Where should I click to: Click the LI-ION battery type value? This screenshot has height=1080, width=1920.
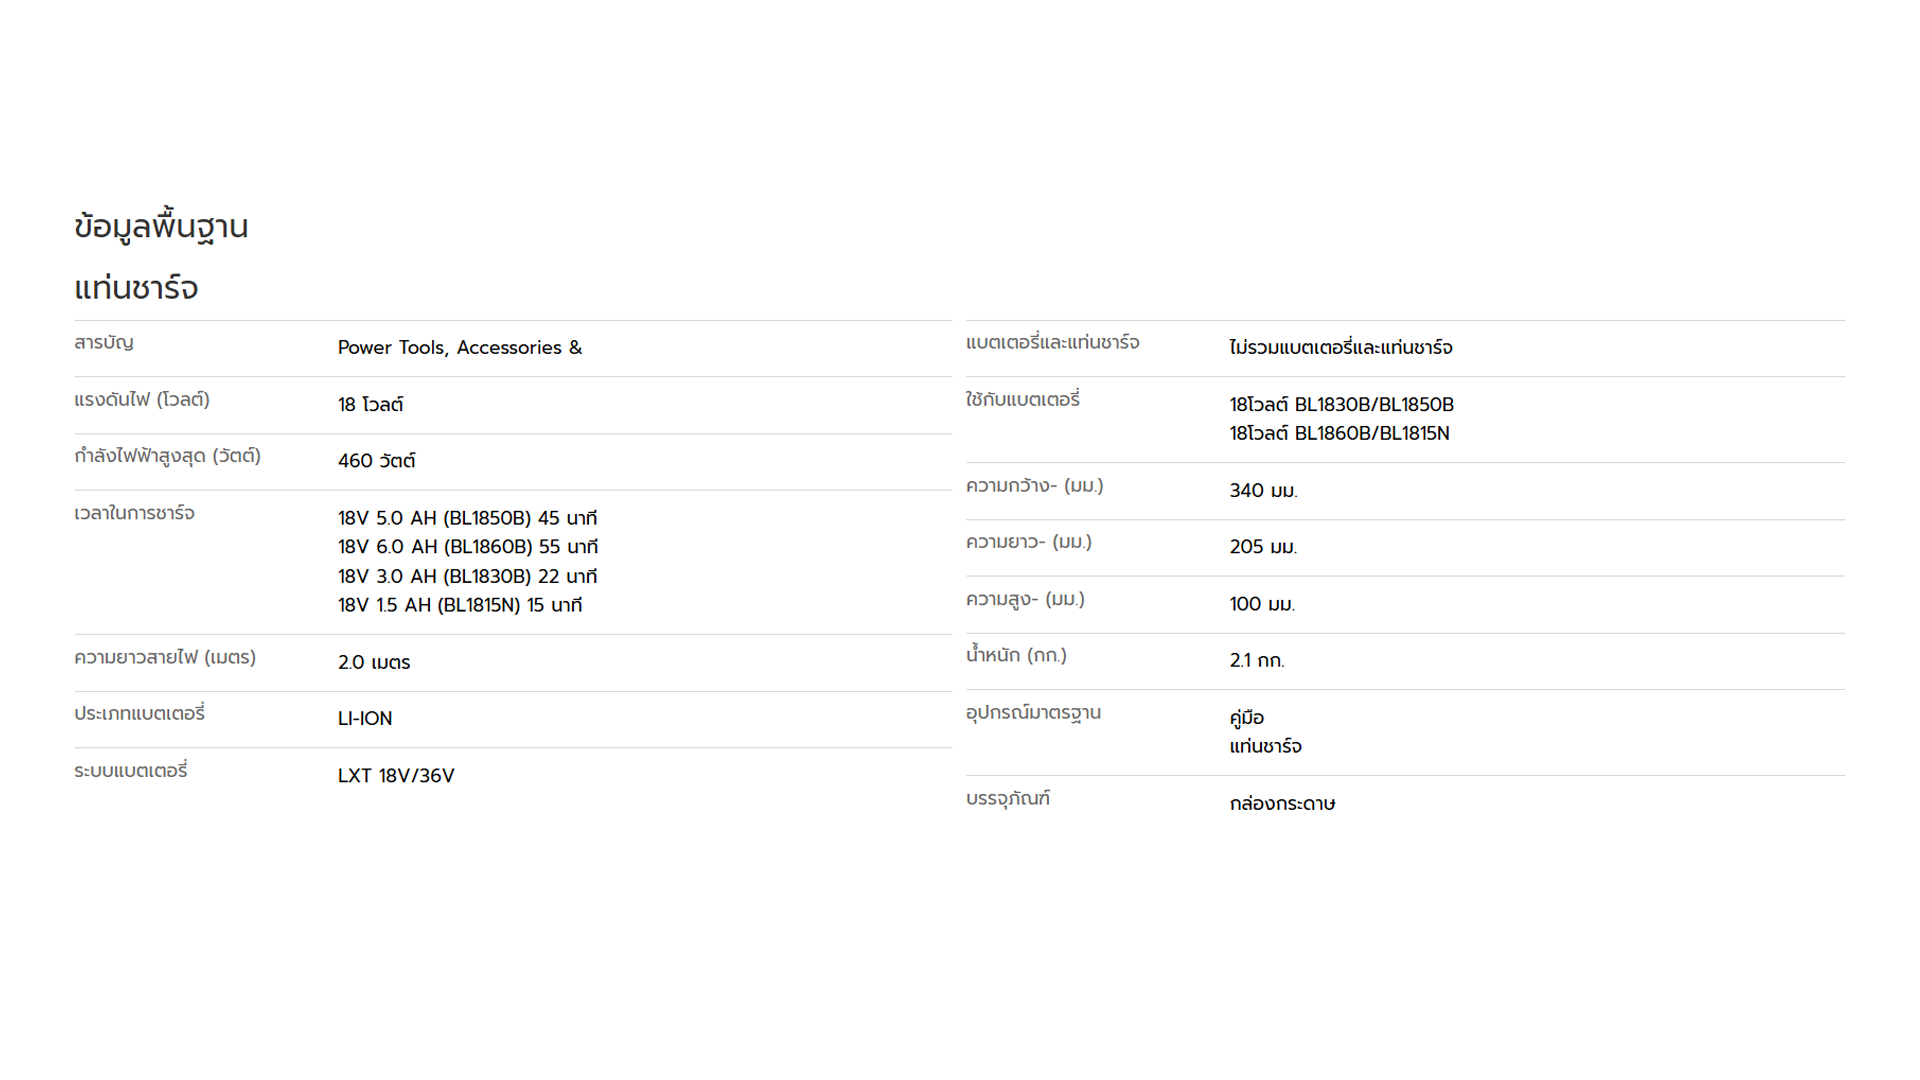[365, 719]
